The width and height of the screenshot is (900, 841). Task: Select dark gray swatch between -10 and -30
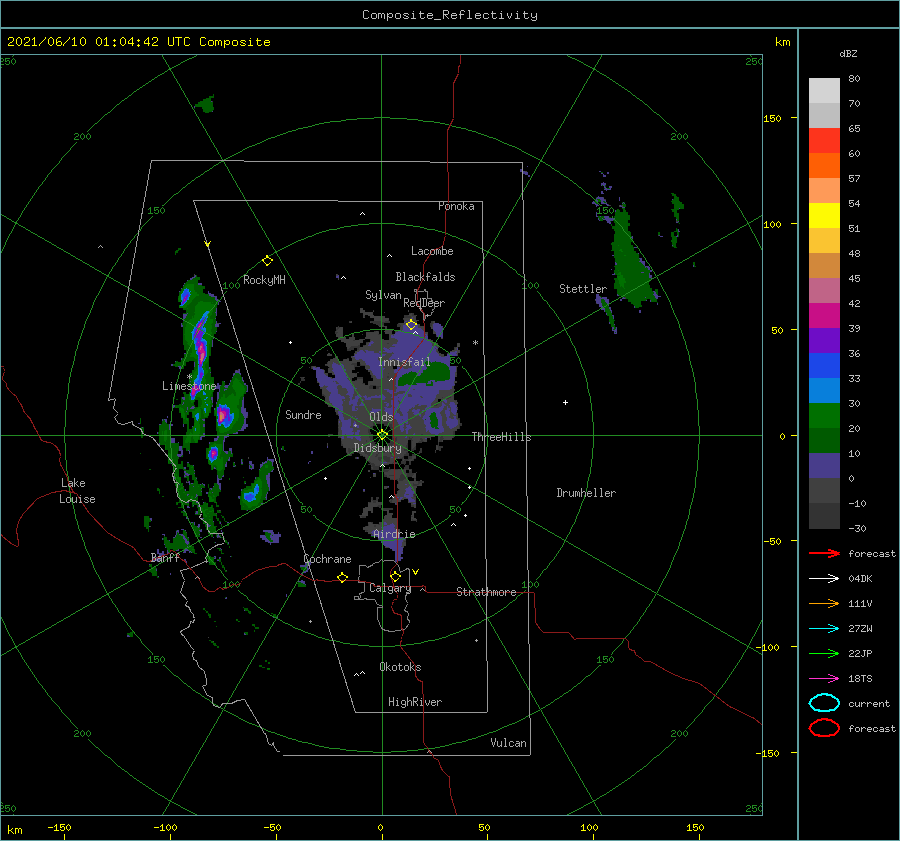click(x=824, y=516)
